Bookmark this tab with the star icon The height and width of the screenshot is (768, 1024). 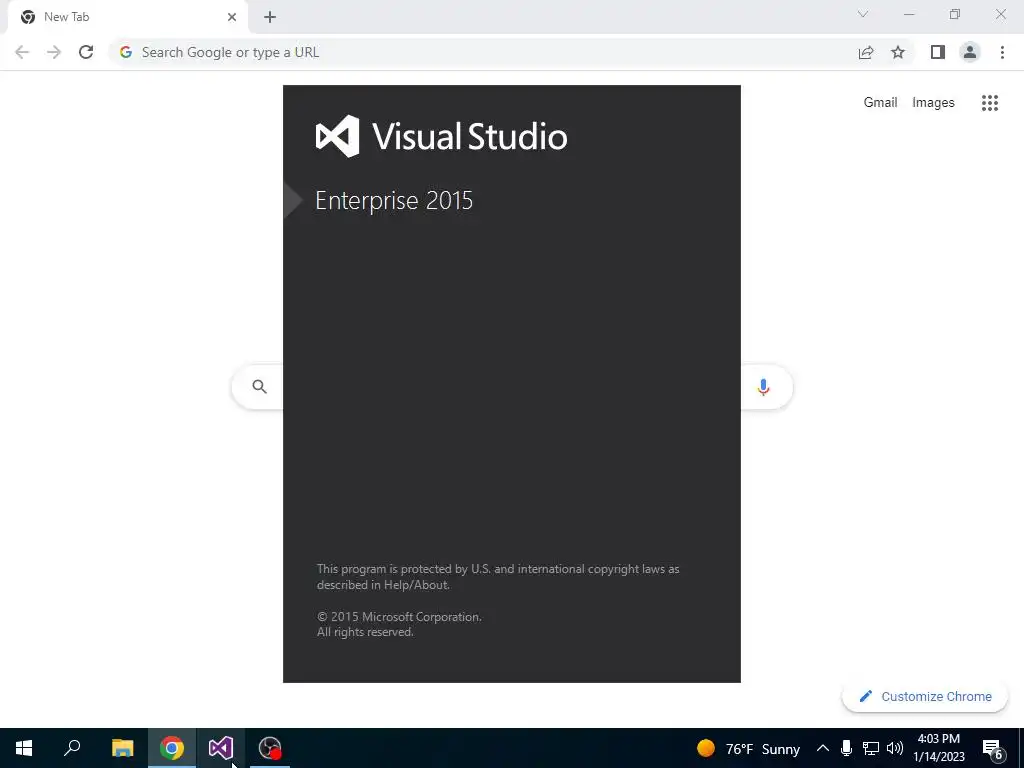pos(898,52)
